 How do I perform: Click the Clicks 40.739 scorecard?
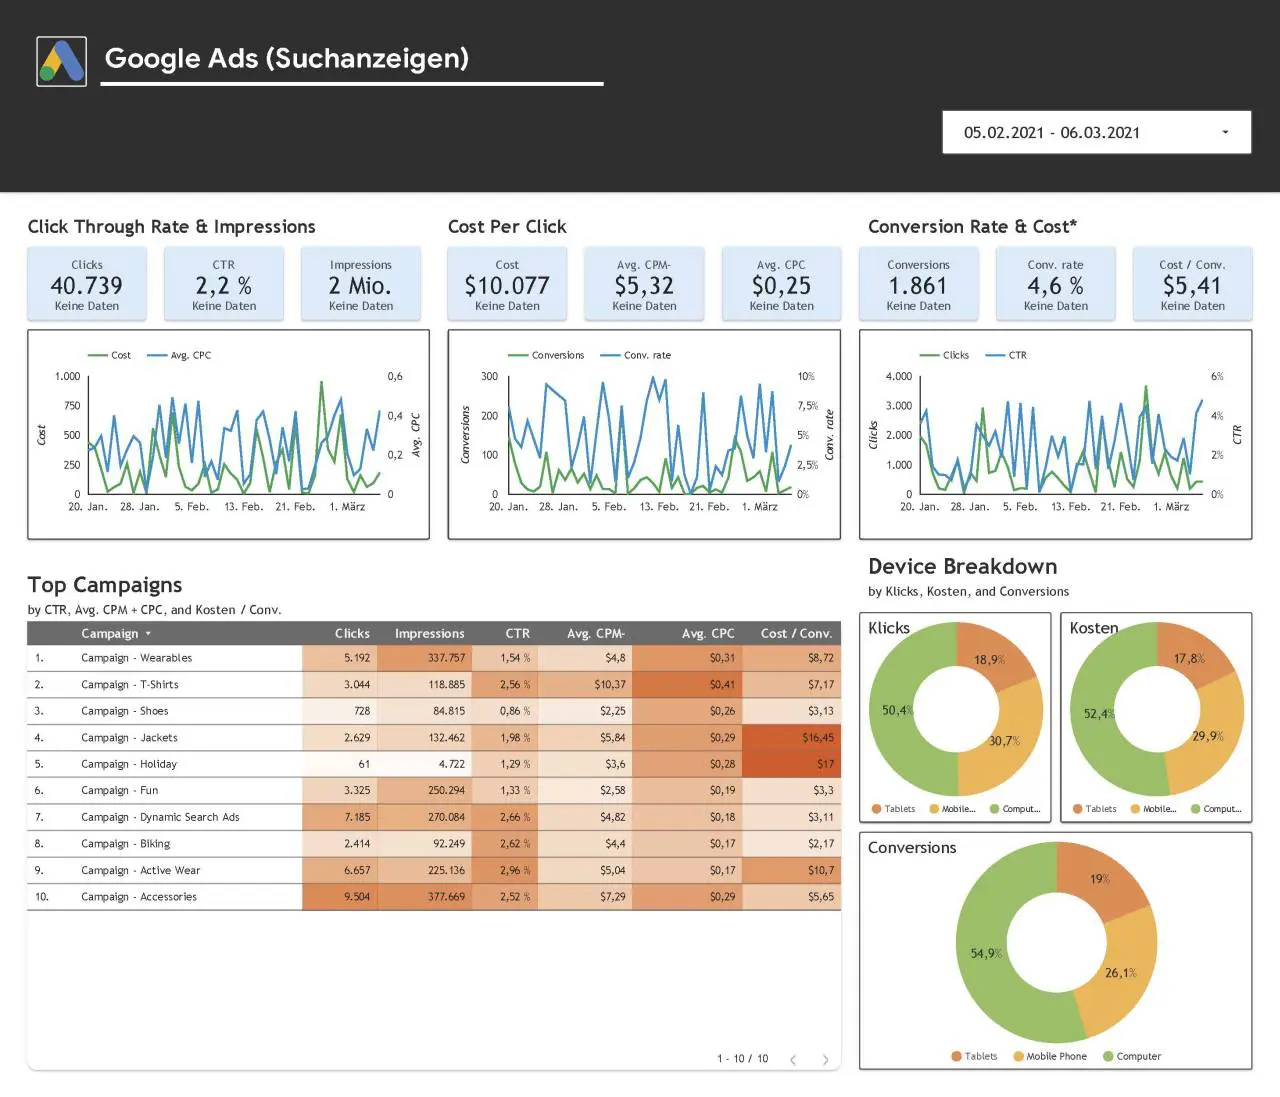(x=87, y=284)
